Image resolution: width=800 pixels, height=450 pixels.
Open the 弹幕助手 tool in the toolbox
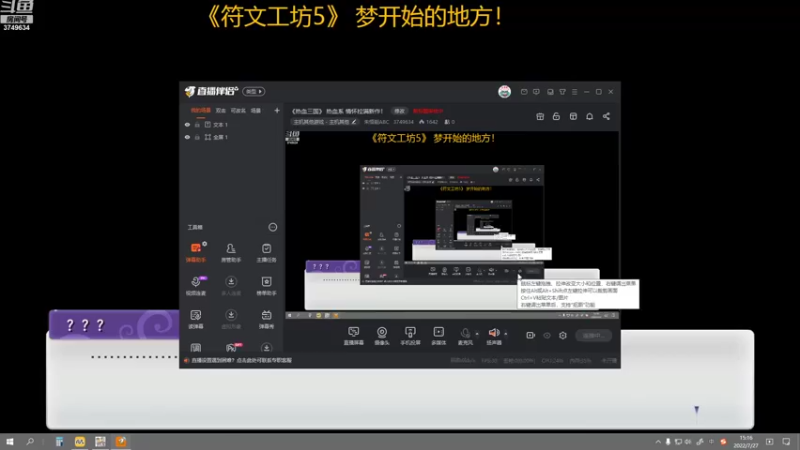pyautogui.click(x=196, y=252)
